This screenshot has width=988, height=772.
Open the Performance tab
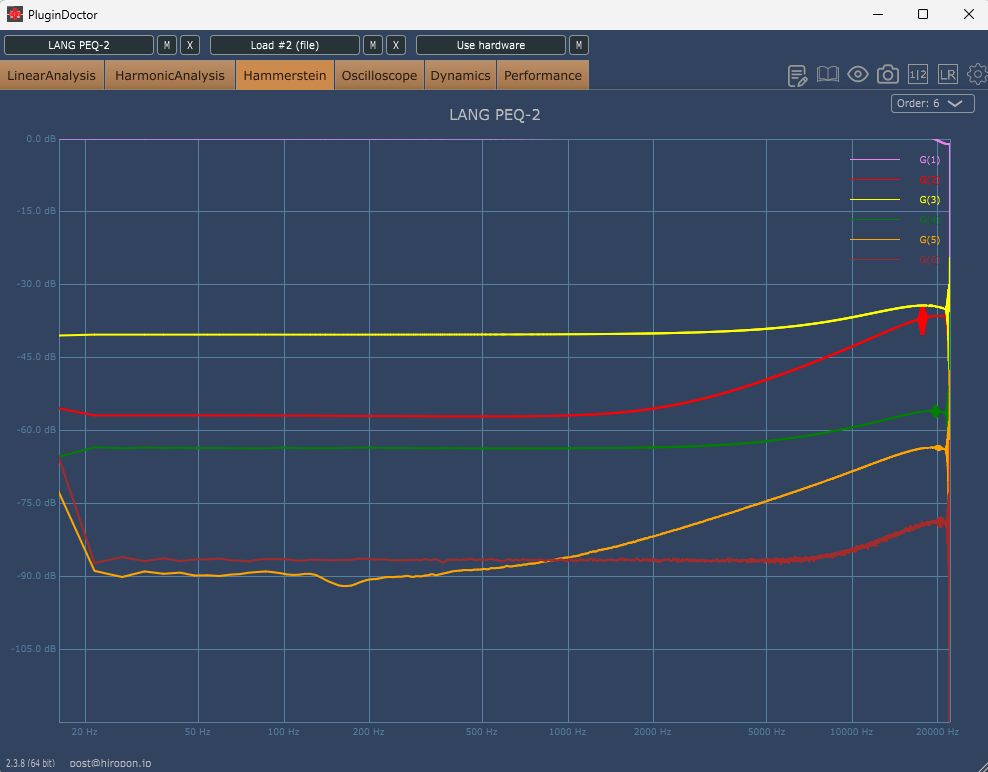pos(543,76)
